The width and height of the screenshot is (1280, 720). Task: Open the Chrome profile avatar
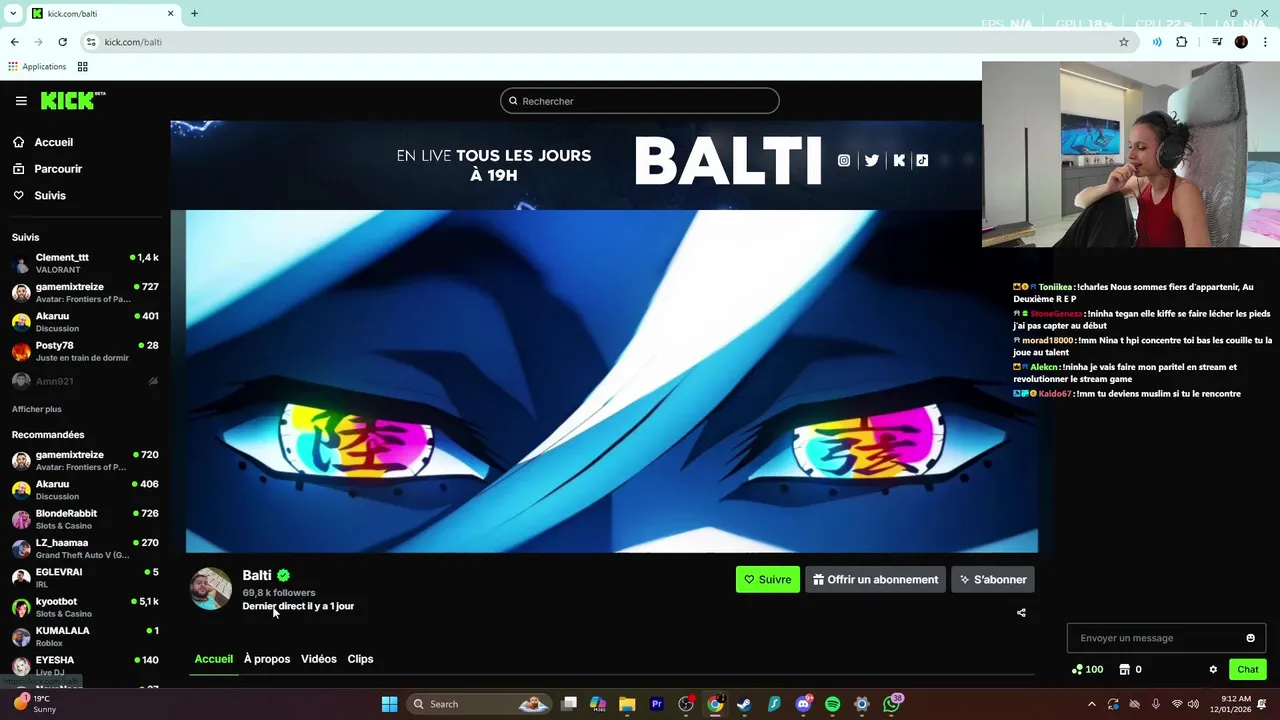point(1241,42)
